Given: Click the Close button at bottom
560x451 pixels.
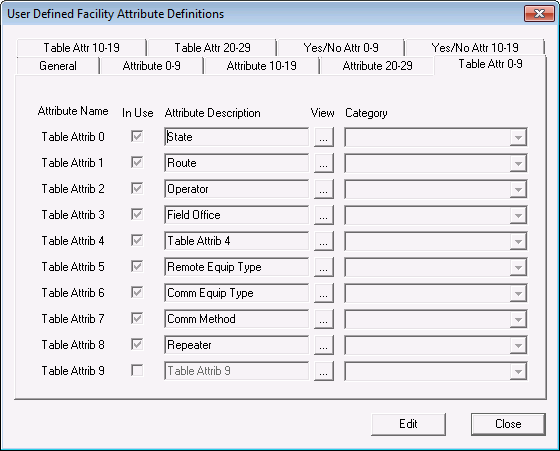Looking at the screenshot, I should (508, 424).
